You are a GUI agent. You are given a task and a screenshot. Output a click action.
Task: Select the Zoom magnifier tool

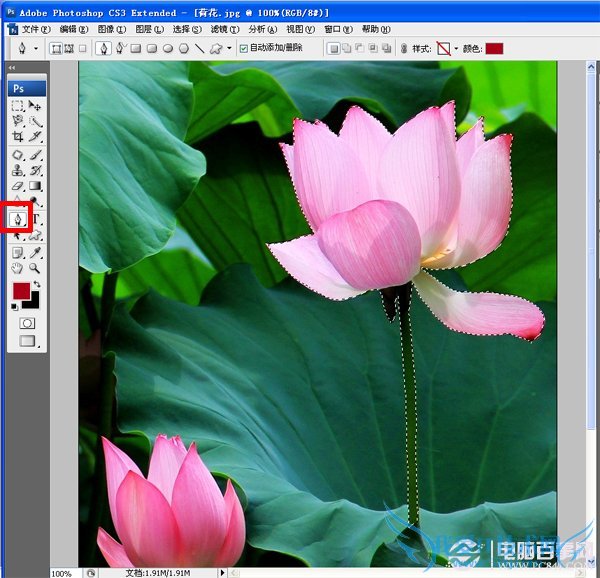(x=35, y=268)
